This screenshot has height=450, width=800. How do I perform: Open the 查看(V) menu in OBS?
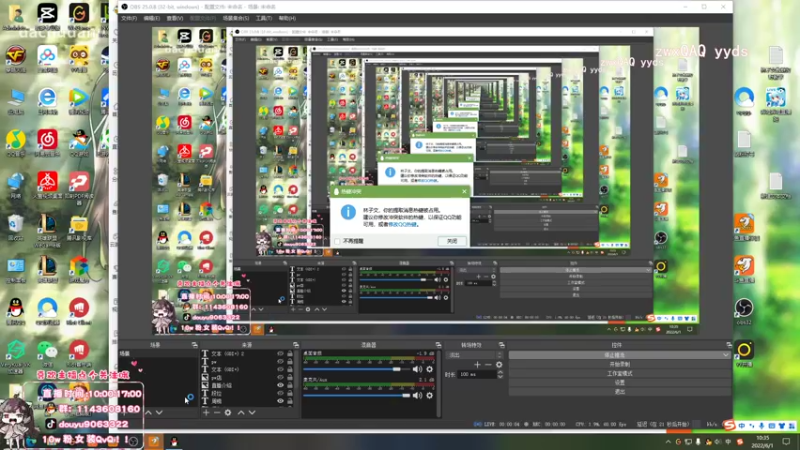pos(174,18)
